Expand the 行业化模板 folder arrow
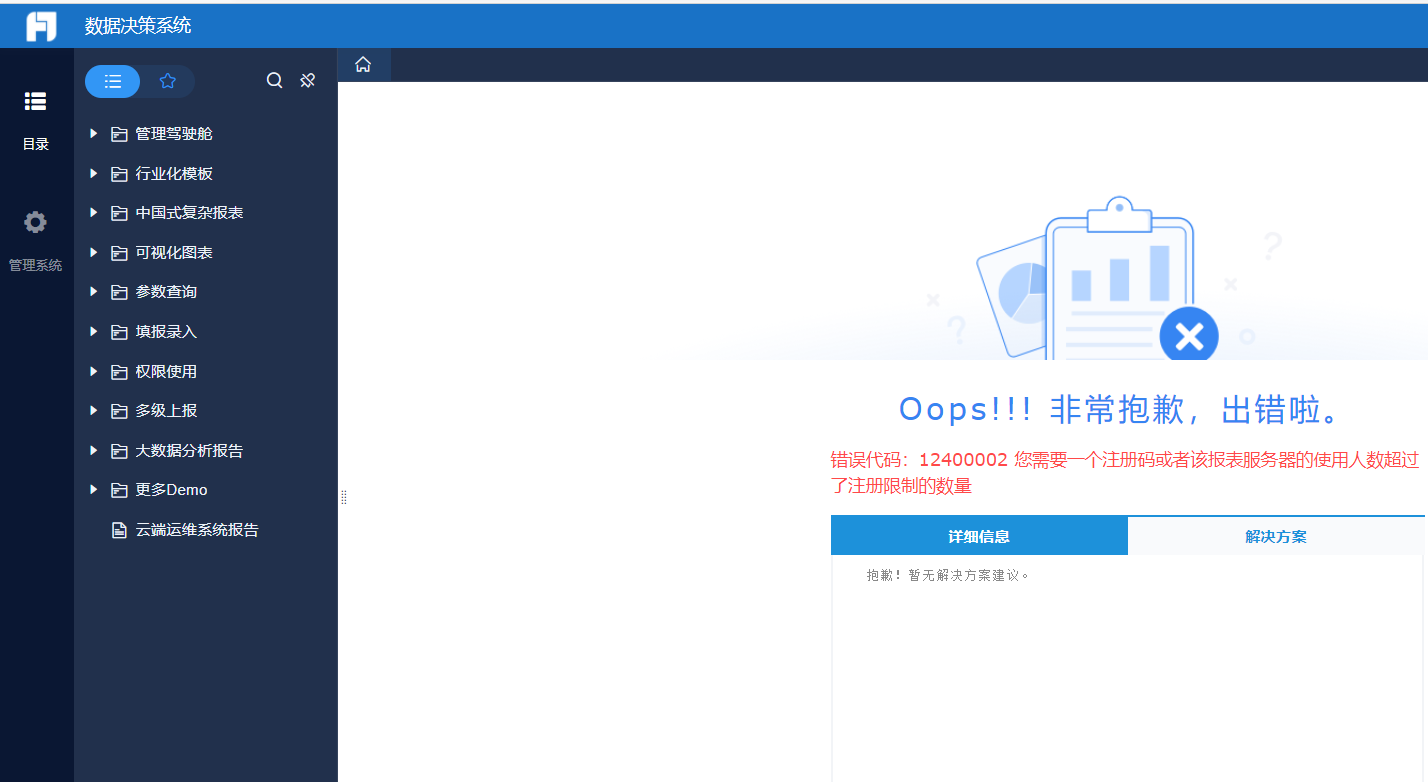This screenshot has height=782, width=1428. point(93,173)
